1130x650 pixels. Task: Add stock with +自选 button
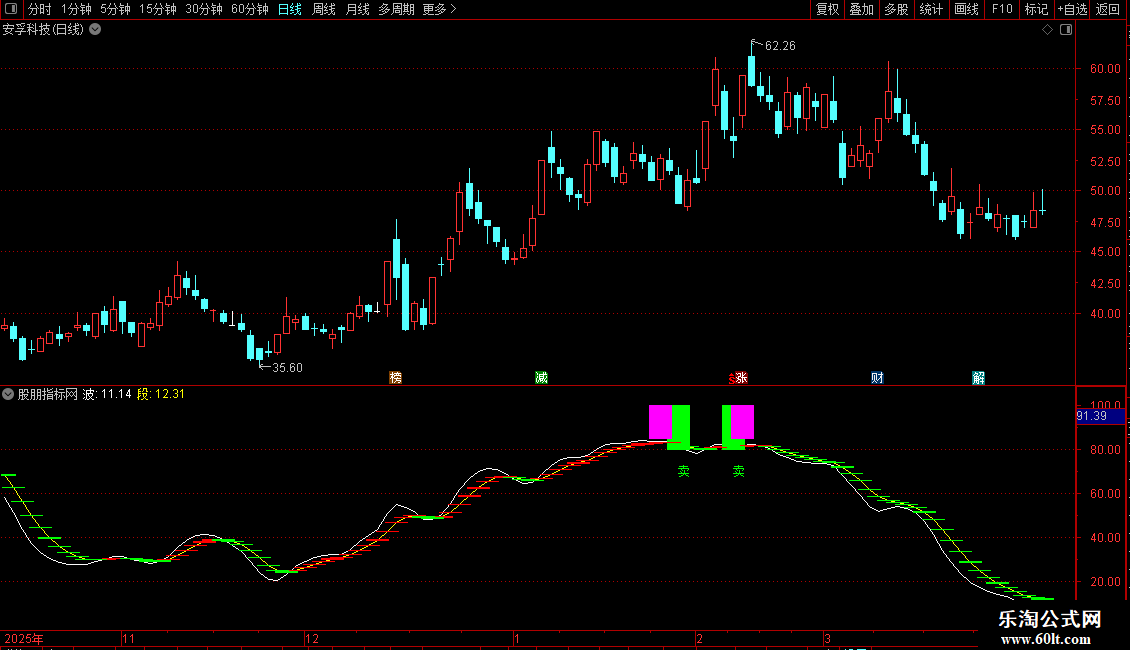pos(1072,9)
